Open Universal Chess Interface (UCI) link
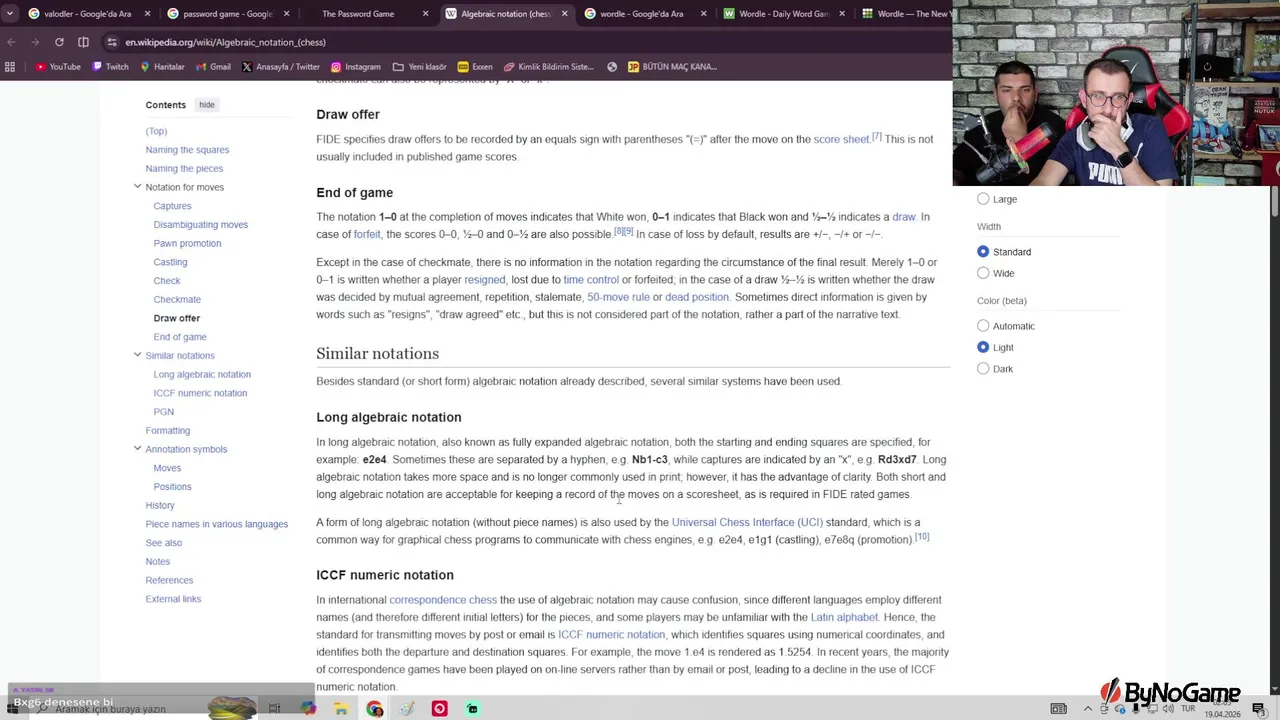 point(747,522)
